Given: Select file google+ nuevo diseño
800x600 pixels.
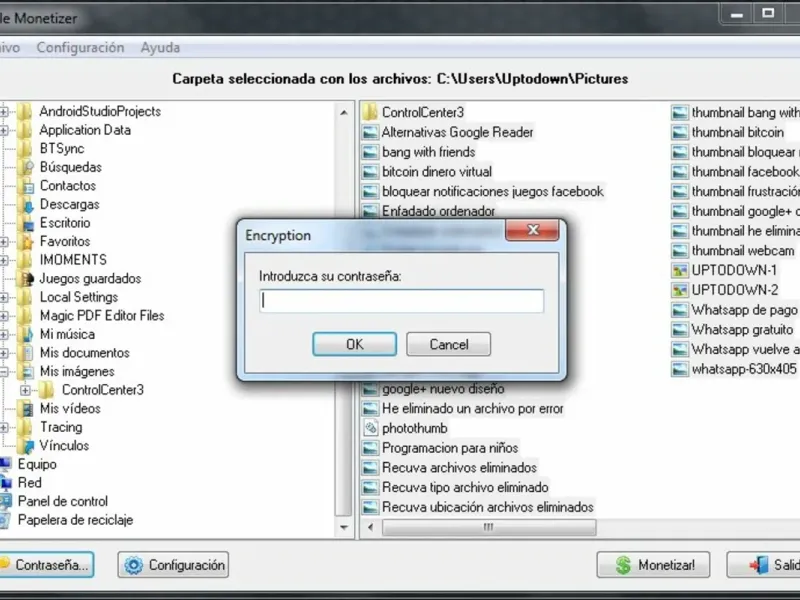Looking at the screenshot, I should coord(443,389).
